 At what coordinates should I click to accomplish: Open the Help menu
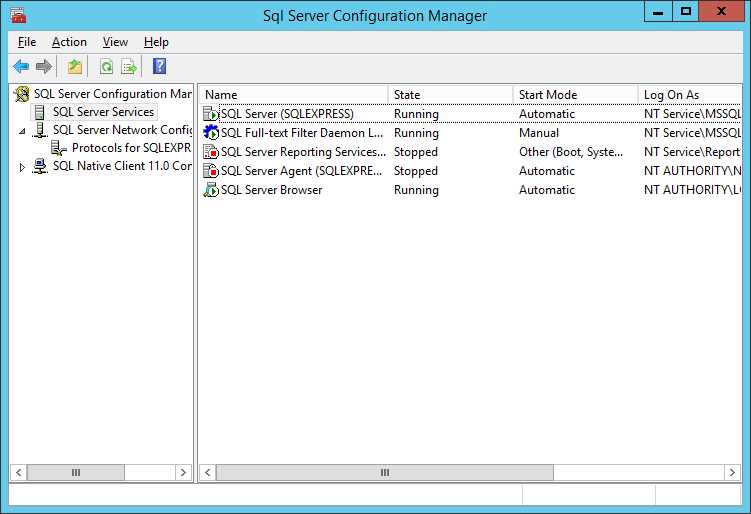coord(156,42)
